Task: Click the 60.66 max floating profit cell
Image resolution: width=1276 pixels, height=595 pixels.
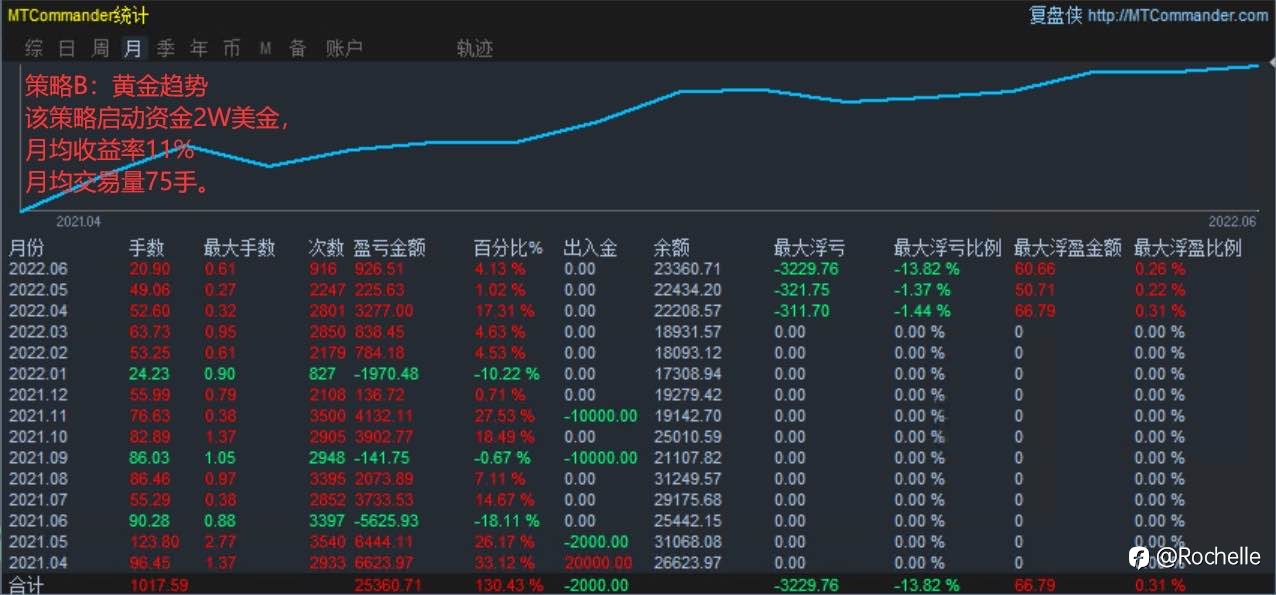Action: click(x=1034, y=269)
